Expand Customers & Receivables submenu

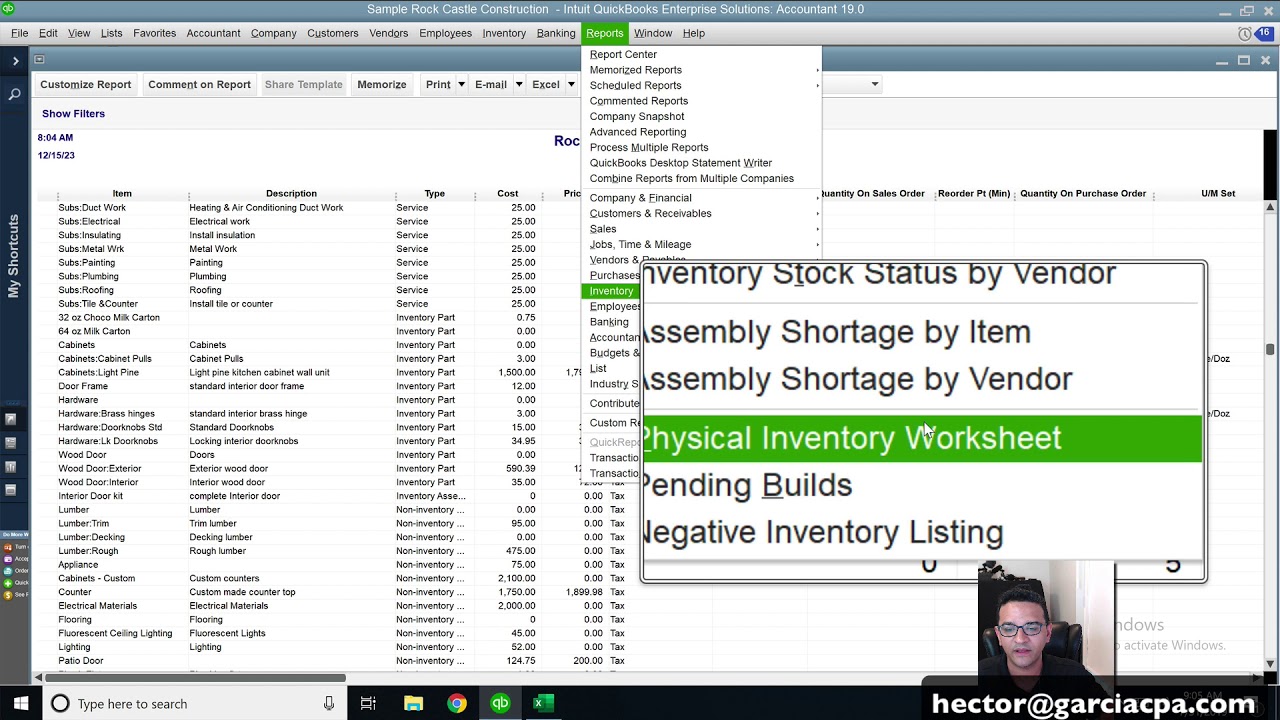(x=700, y=213)
